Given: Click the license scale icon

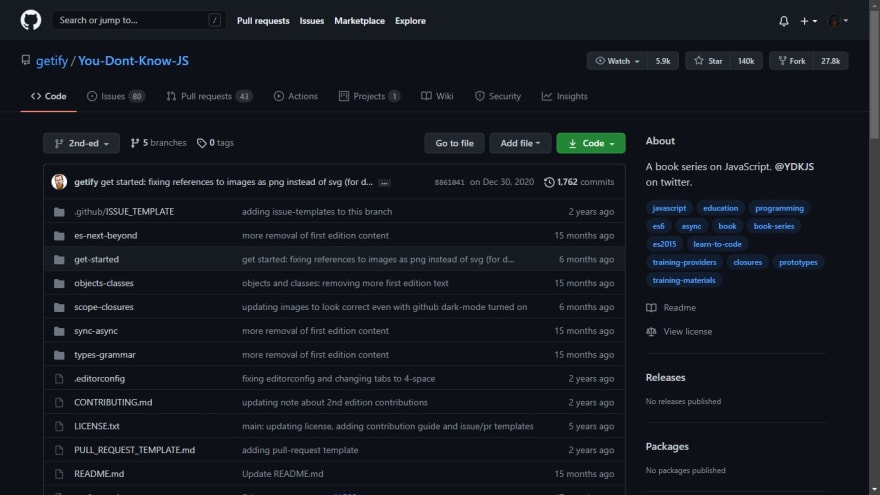Looking at the screenshot, I should point(651,332).
